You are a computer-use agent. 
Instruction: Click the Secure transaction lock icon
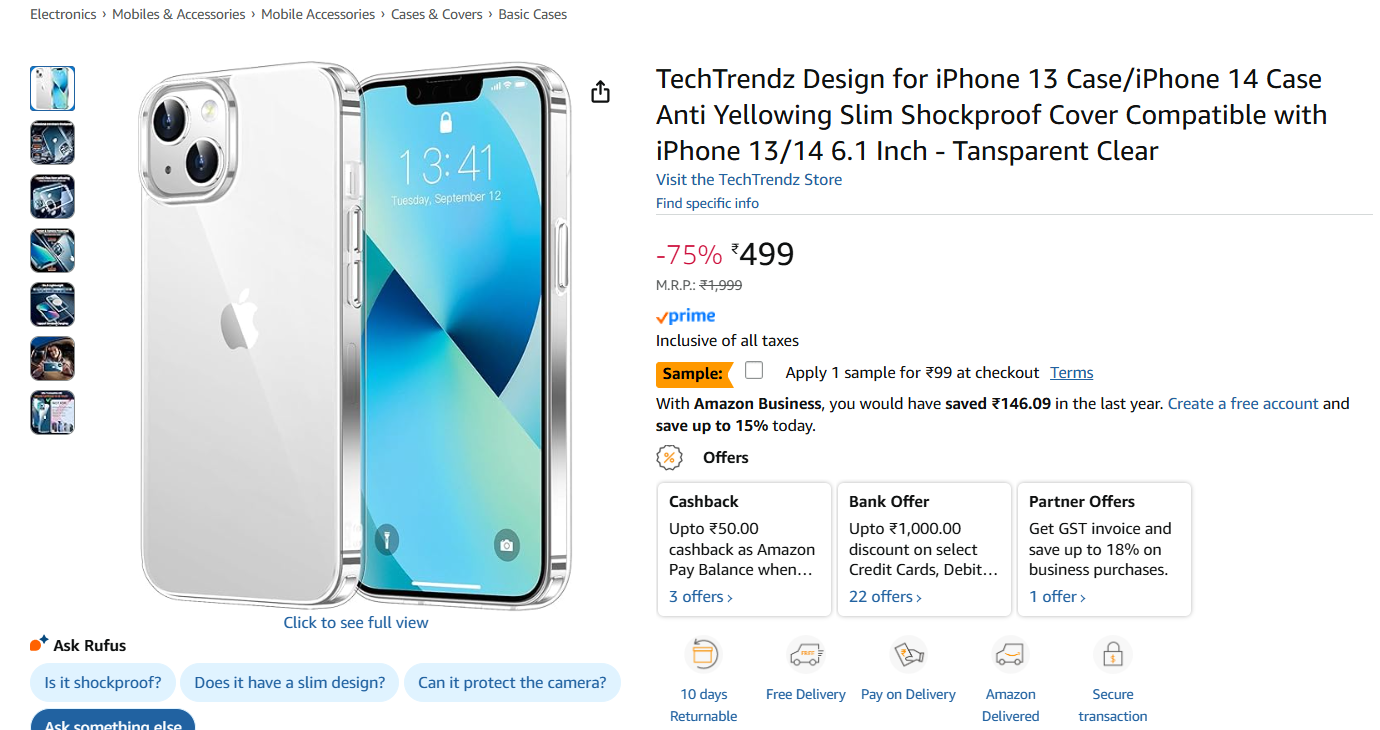coord(1112,655)
